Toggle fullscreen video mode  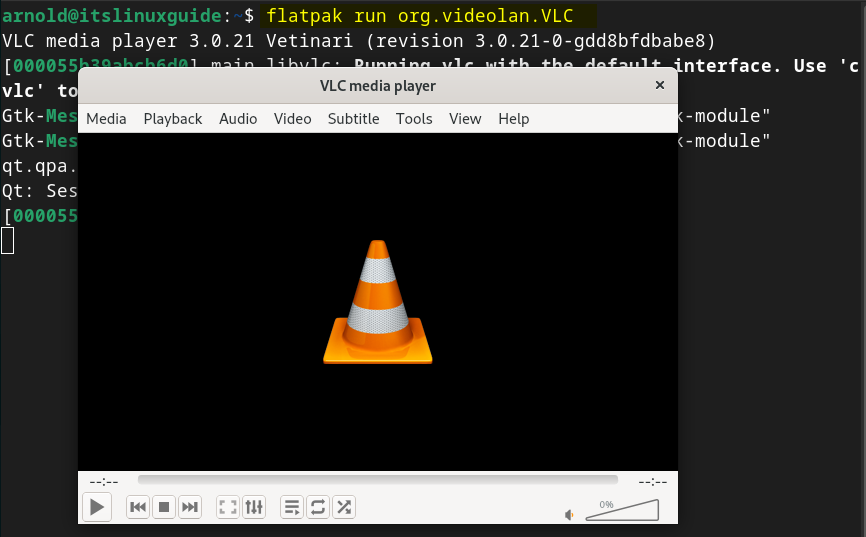(x=228, y=507)
